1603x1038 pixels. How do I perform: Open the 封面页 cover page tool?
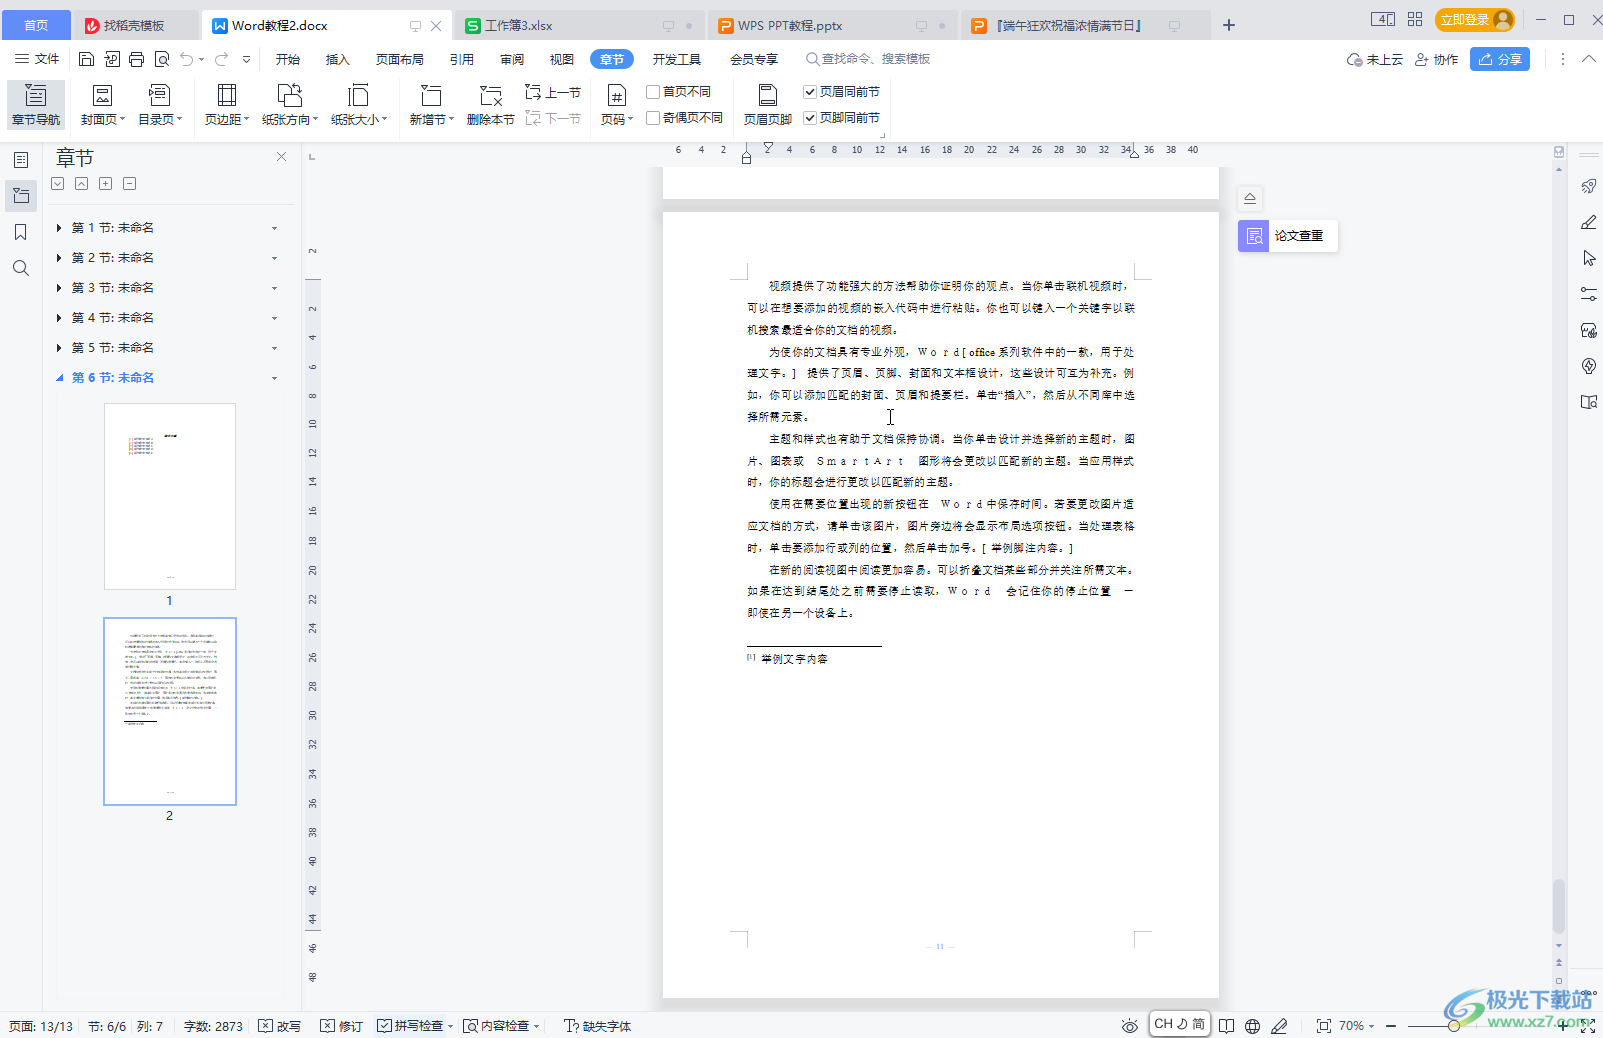pos(103,105)
